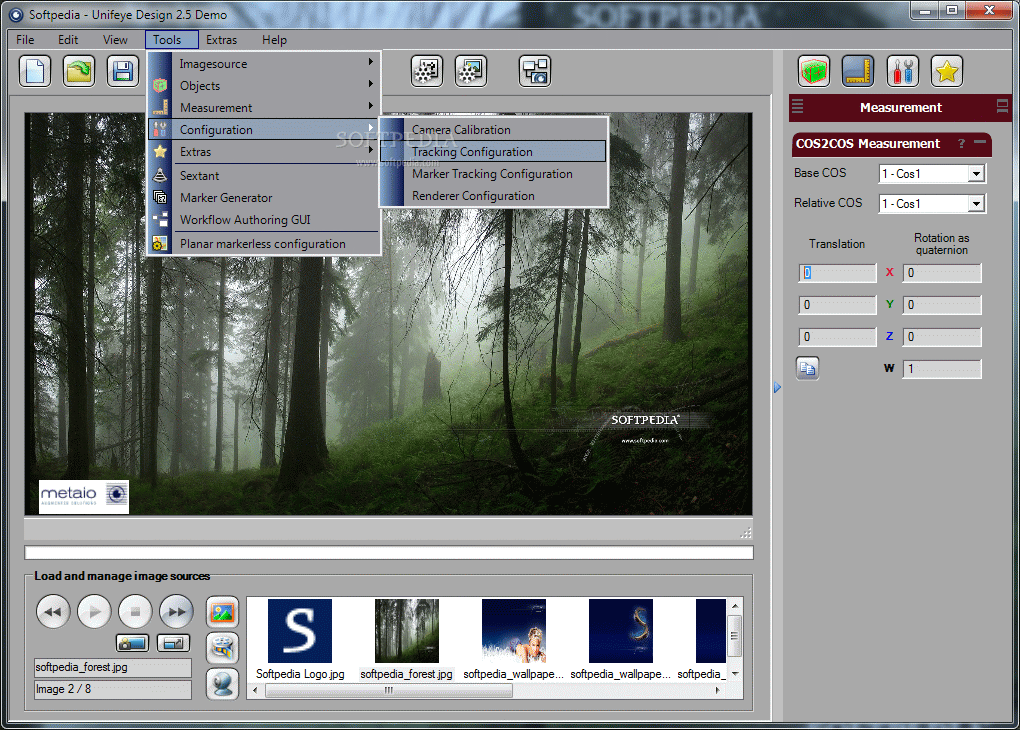Click the rewind playback button

[x=53, y=612]
